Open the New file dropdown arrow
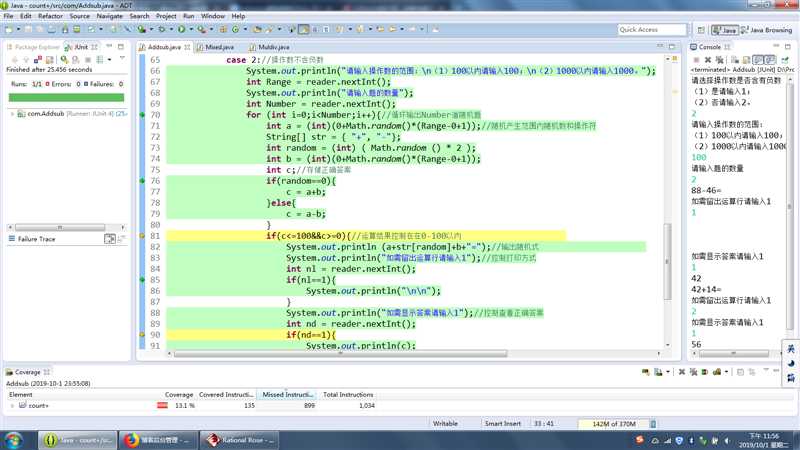This screenshot has width=800, height=450. tap(18, 30)
